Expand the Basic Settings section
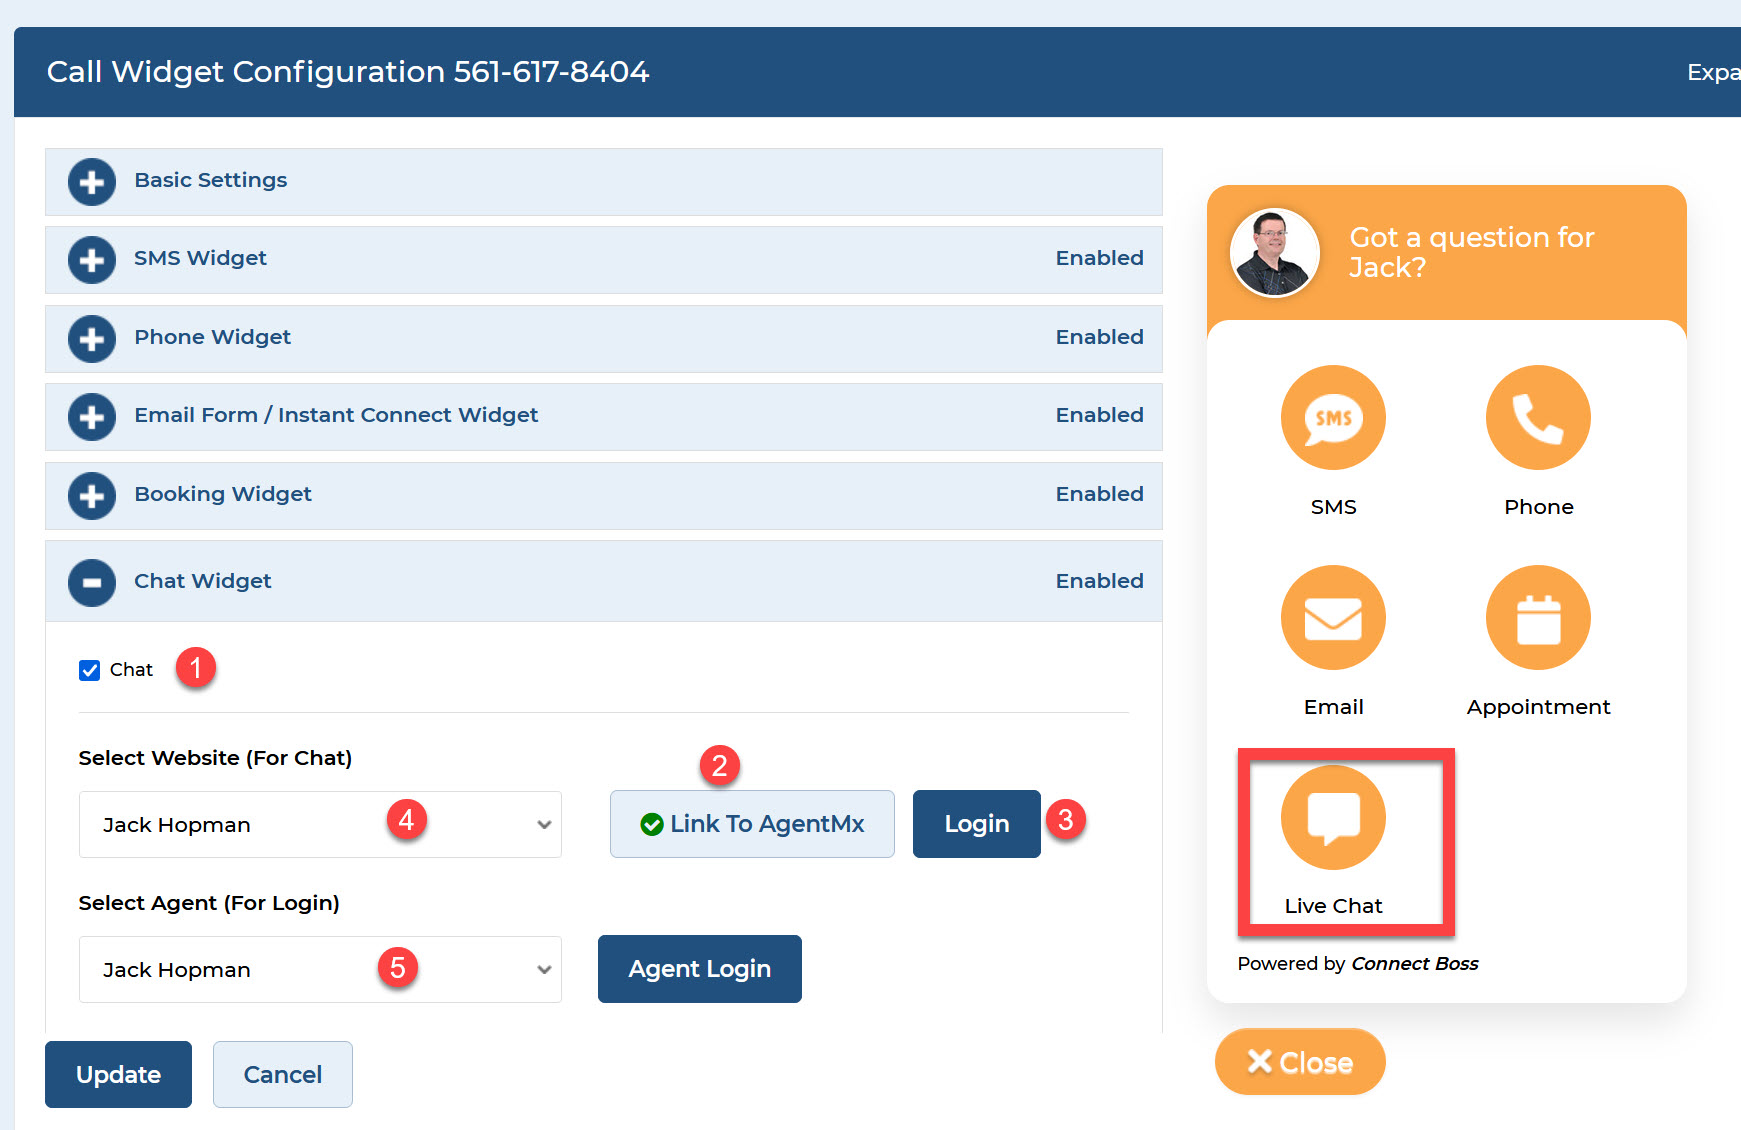Viewport: 1741px width, 1130px height. pos(92,182)
